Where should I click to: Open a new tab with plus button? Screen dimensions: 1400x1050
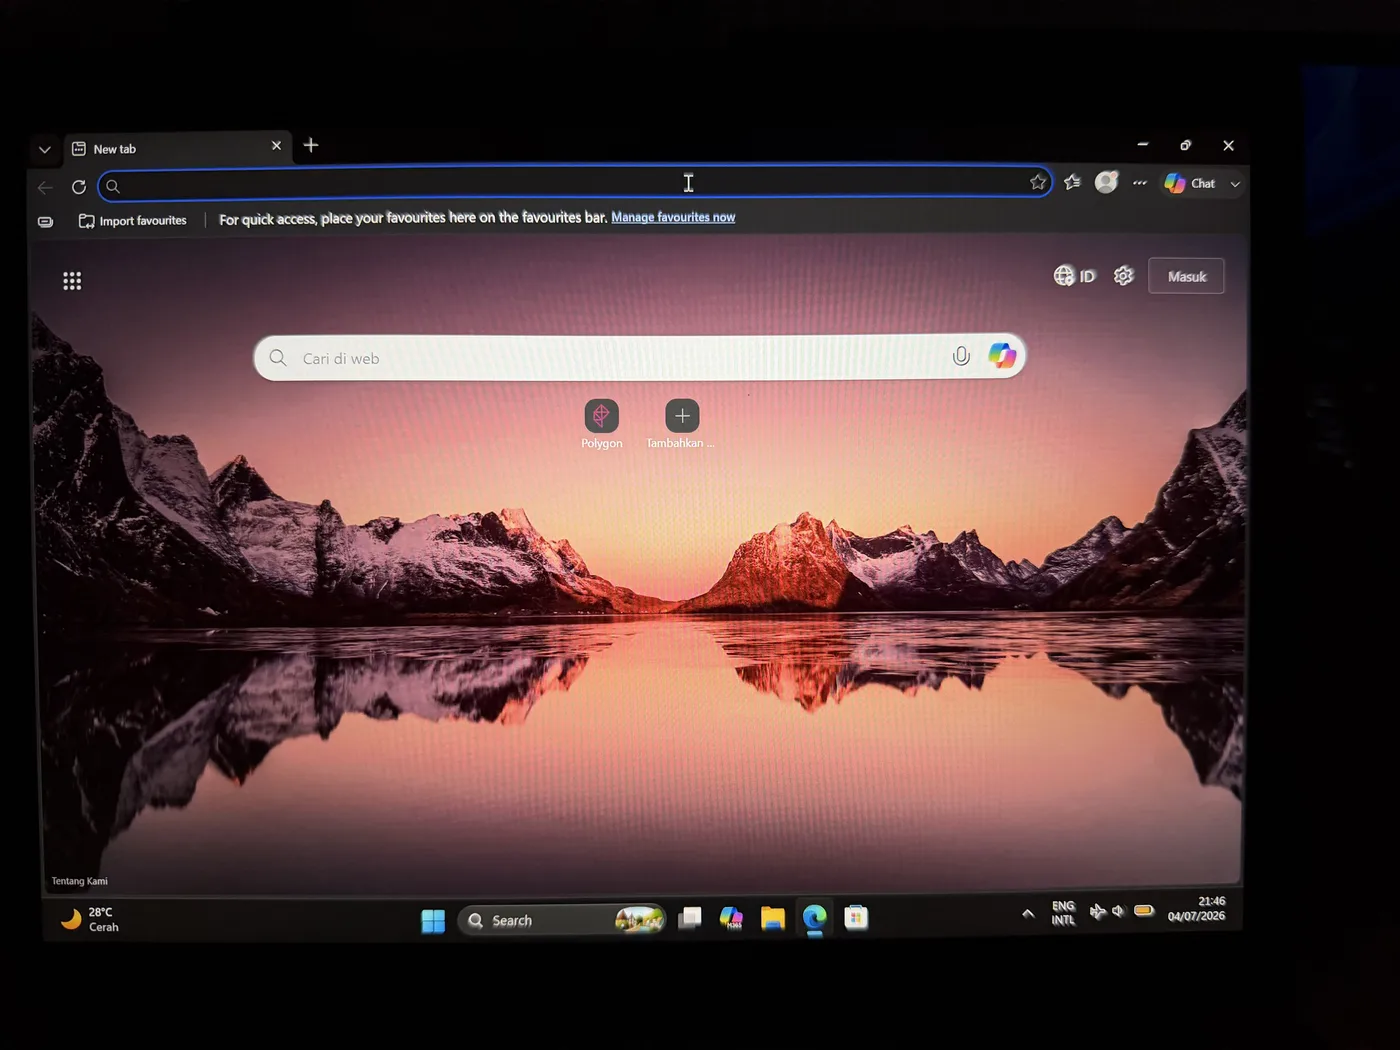click(x=311, y=145)
